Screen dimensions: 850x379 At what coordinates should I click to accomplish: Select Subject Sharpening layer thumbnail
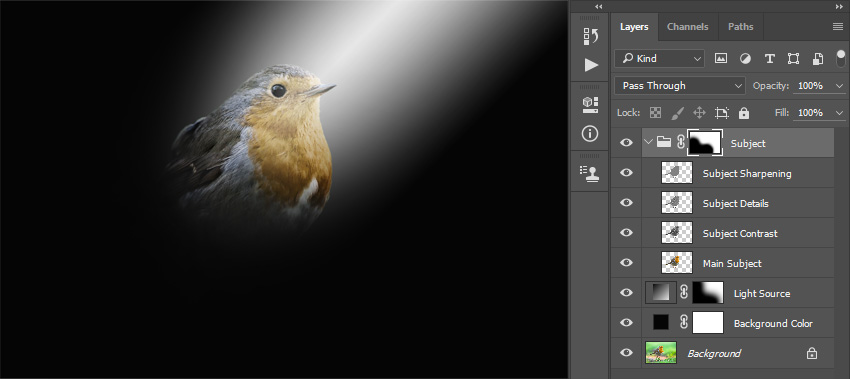(677, 172)
